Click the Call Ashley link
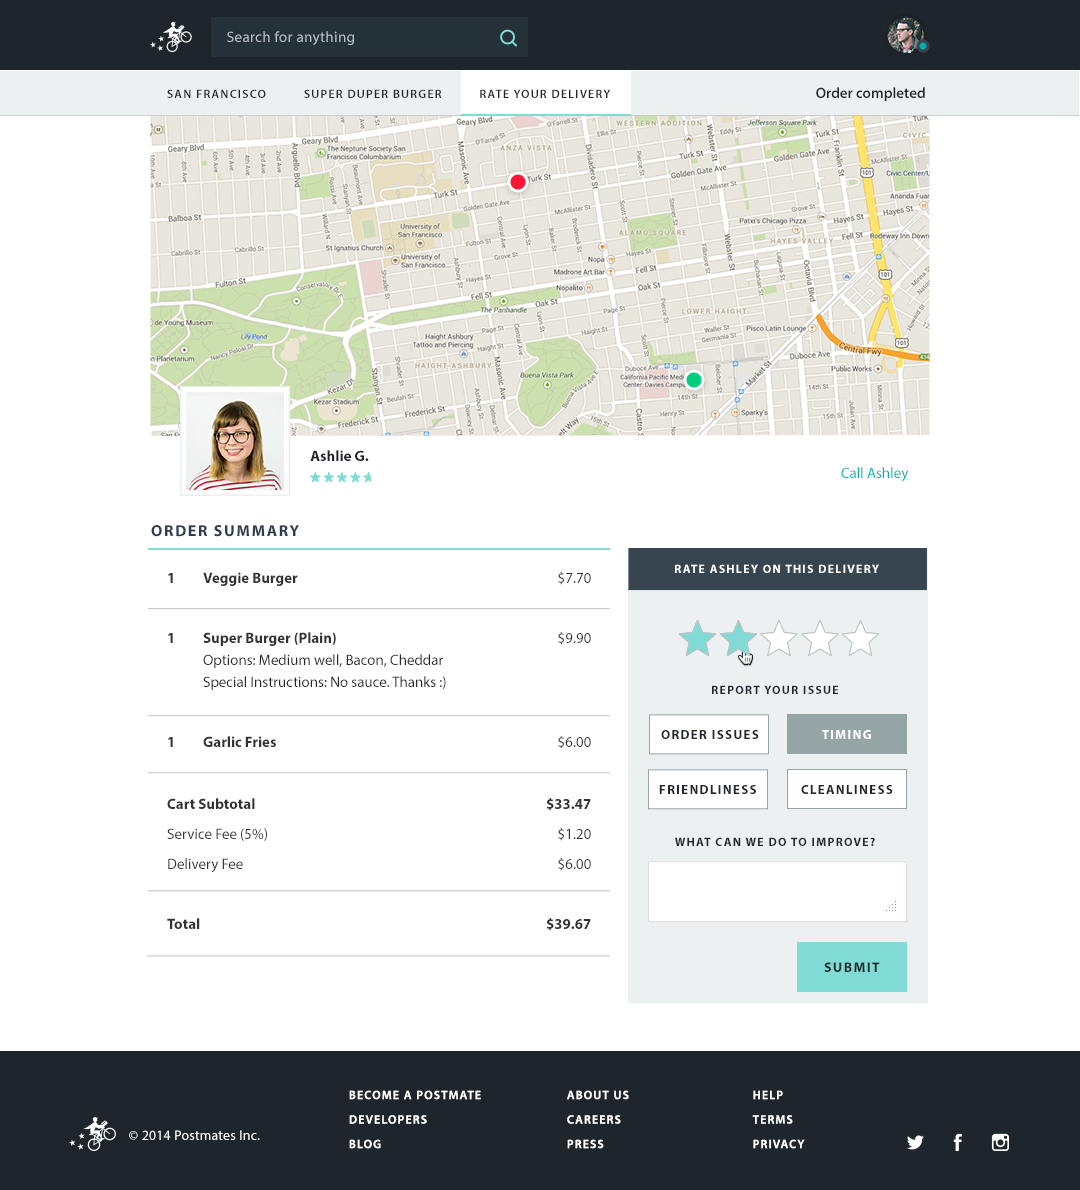Image resolution: width=1080 pixels, height=1190 pixels. [874, 473]
